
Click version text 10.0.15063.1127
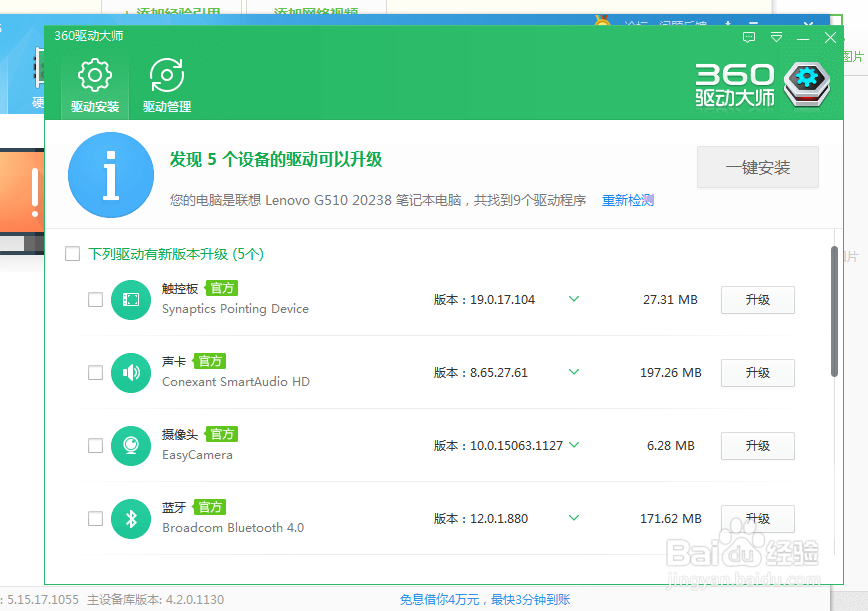516,446
